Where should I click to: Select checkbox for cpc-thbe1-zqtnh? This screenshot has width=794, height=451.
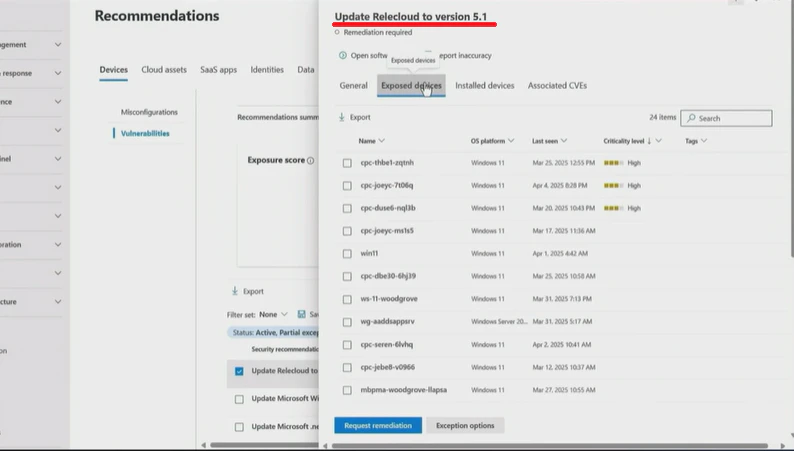pos(347,163)
